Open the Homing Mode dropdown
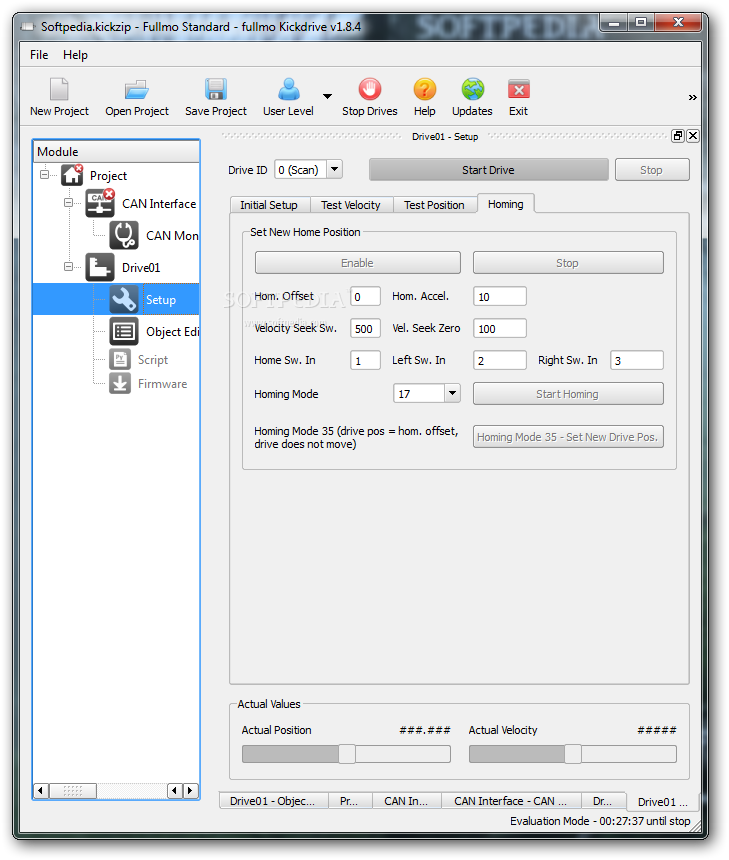This screenshot has height=860, width=729. pos(452,393)
